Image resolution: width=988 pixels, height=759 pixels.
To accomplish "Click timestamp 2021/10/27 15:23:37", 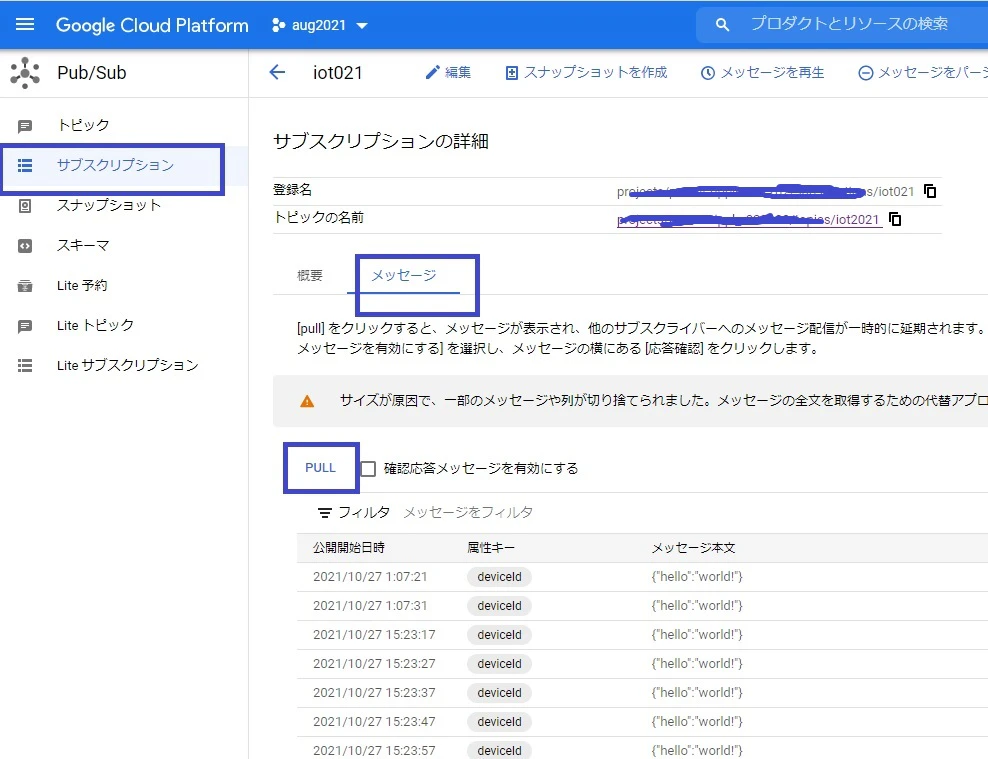I will pyautogui.click(x=374, y=693).
